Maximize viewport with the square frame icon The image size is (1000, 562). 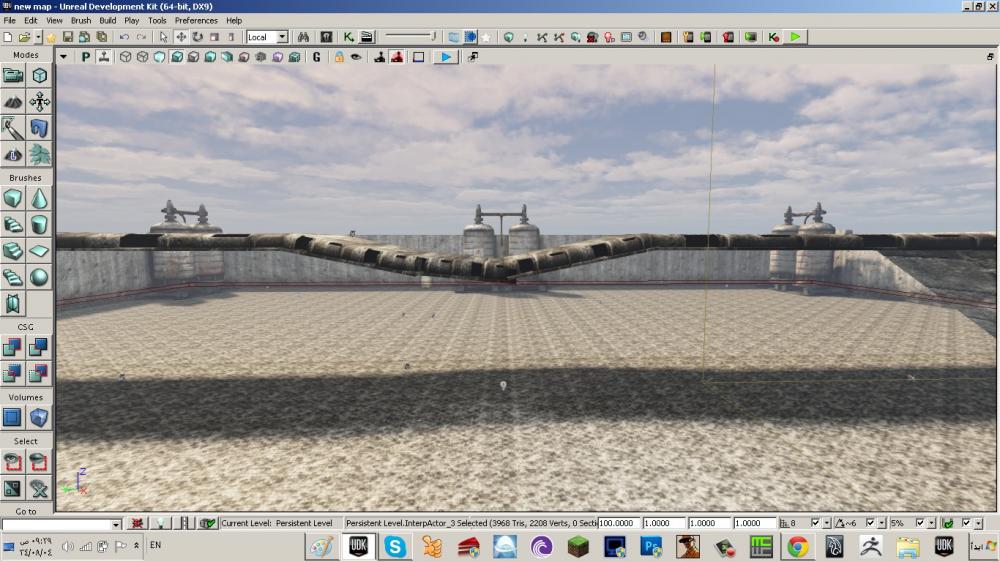[418, 57]
